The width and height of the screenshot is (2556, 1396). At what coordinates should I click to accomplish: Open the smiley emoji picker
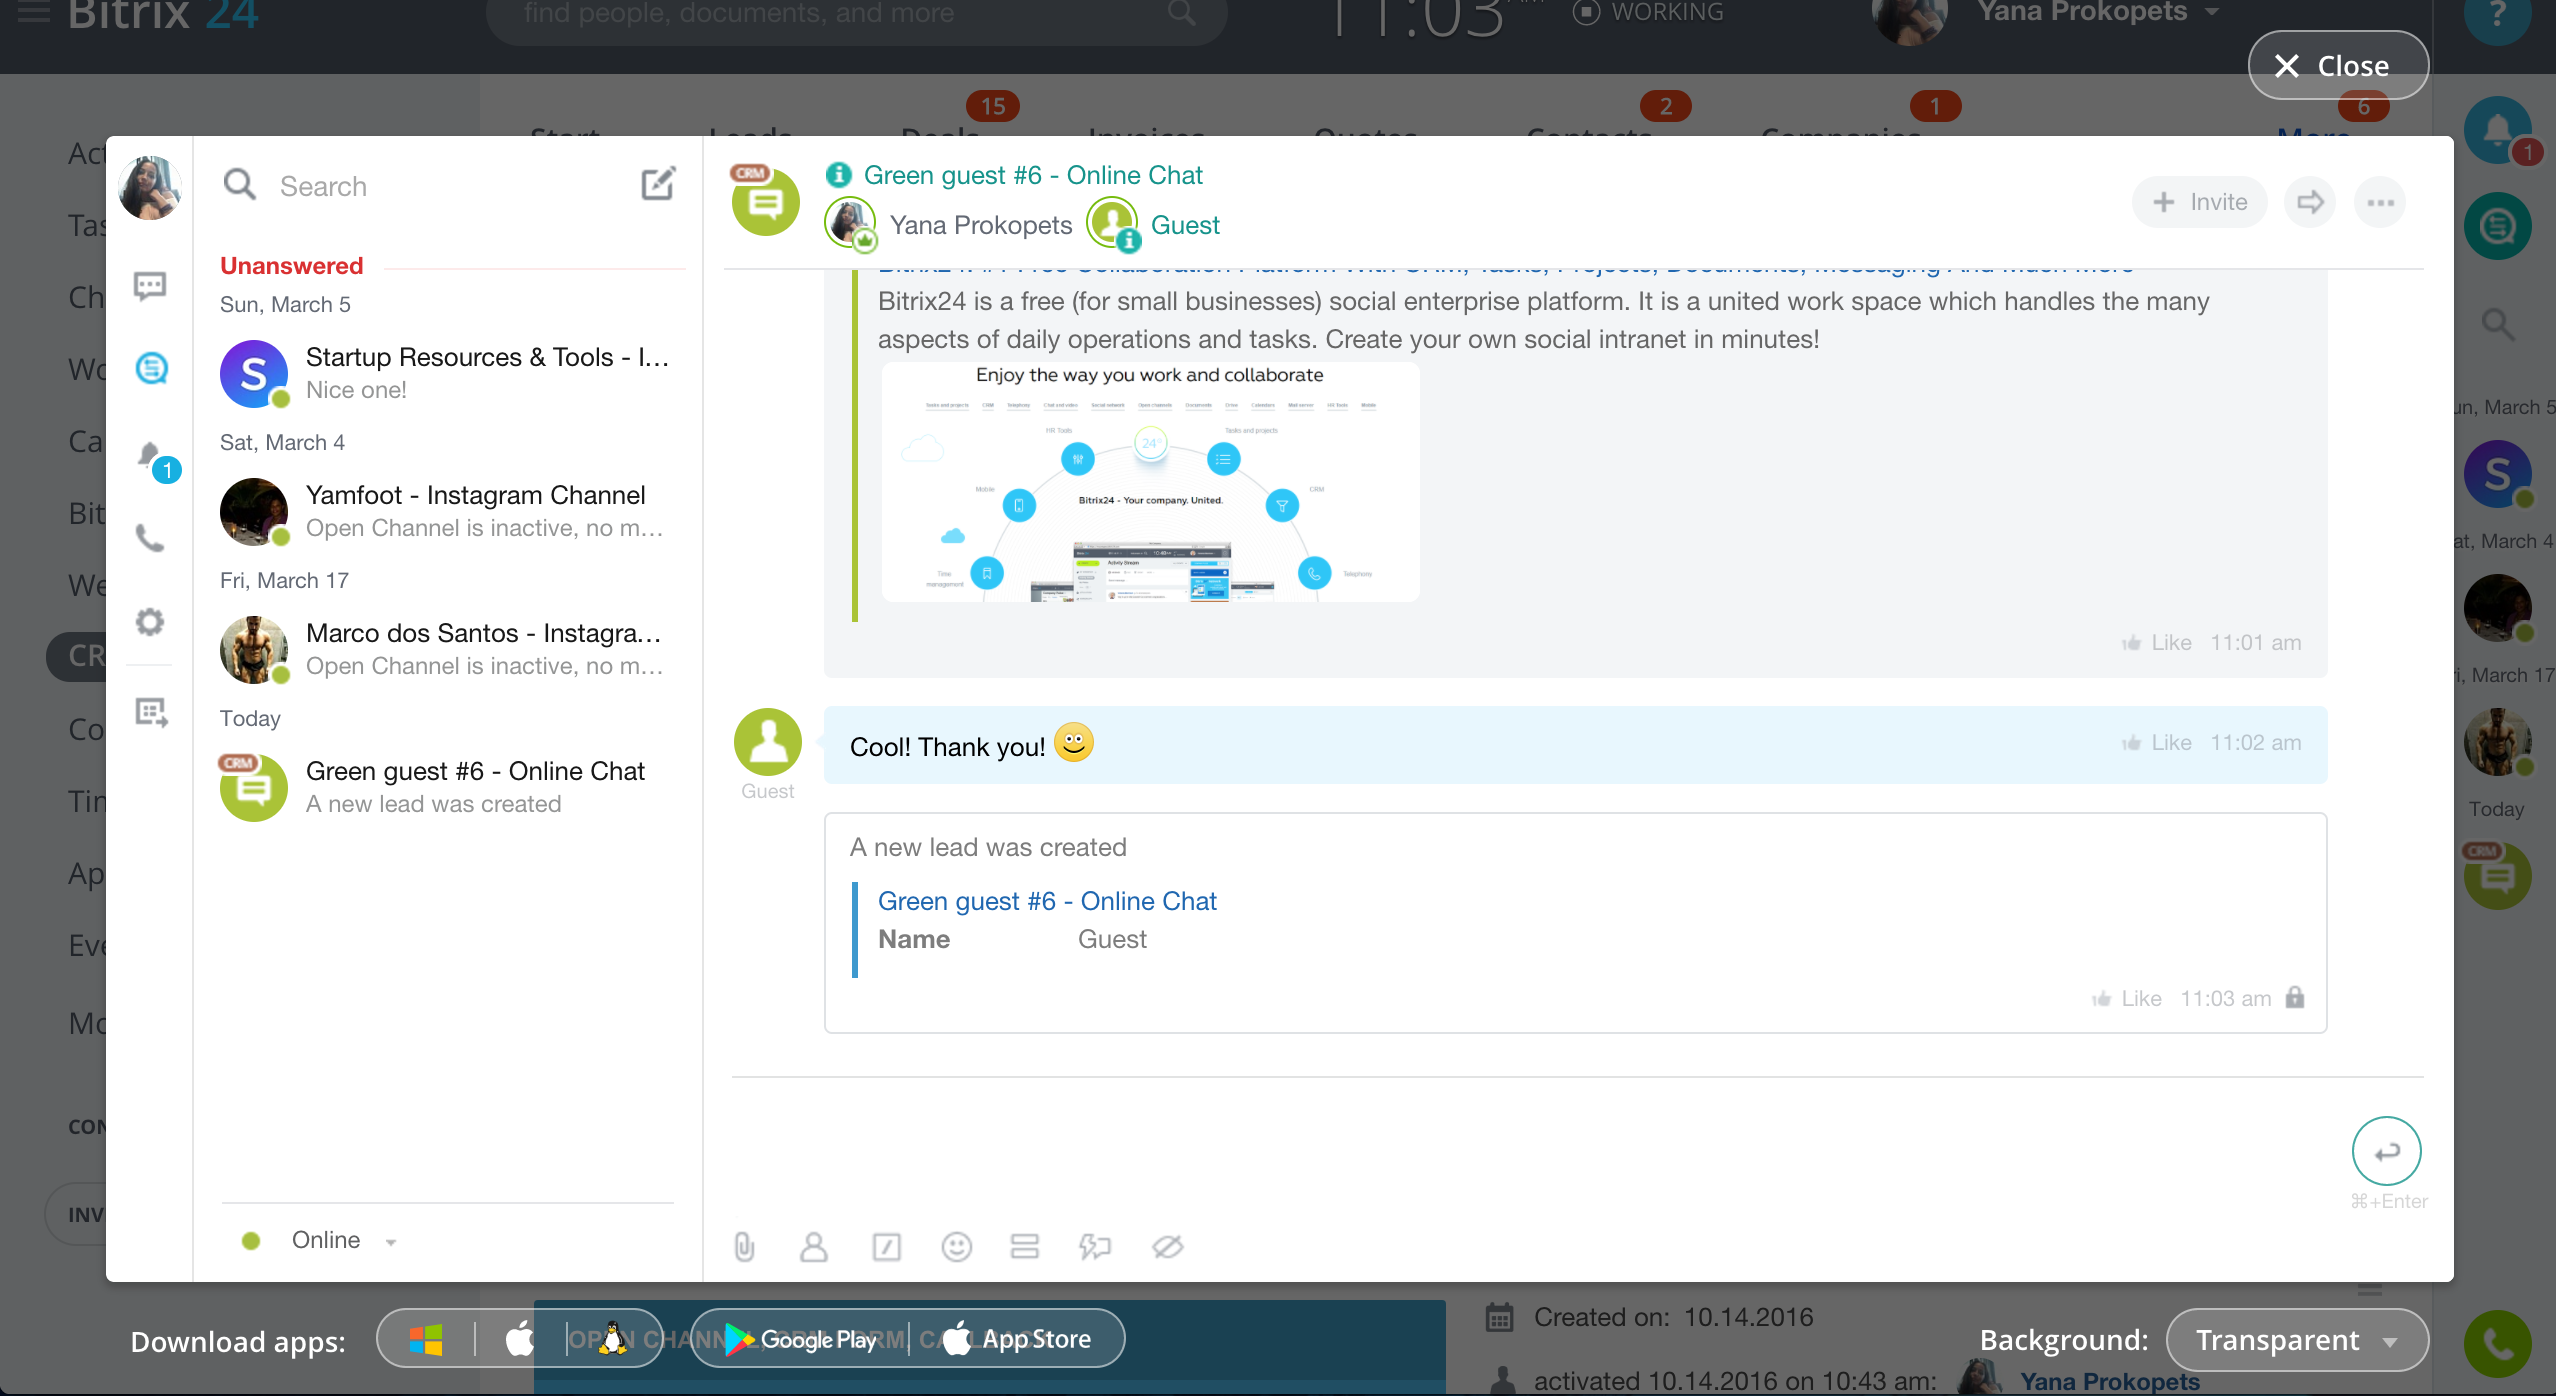pos(956,1246)
